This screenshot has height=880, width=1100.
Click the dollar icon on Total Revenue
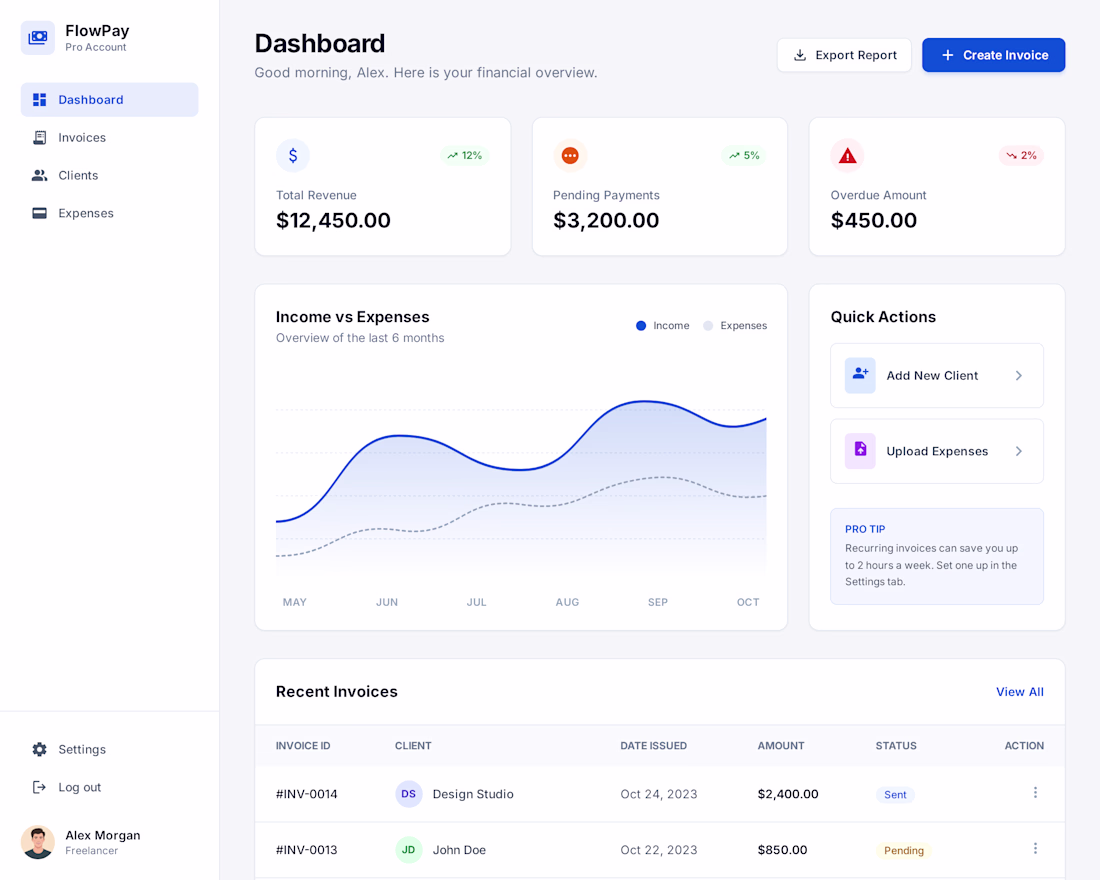(x=293, y=155)
